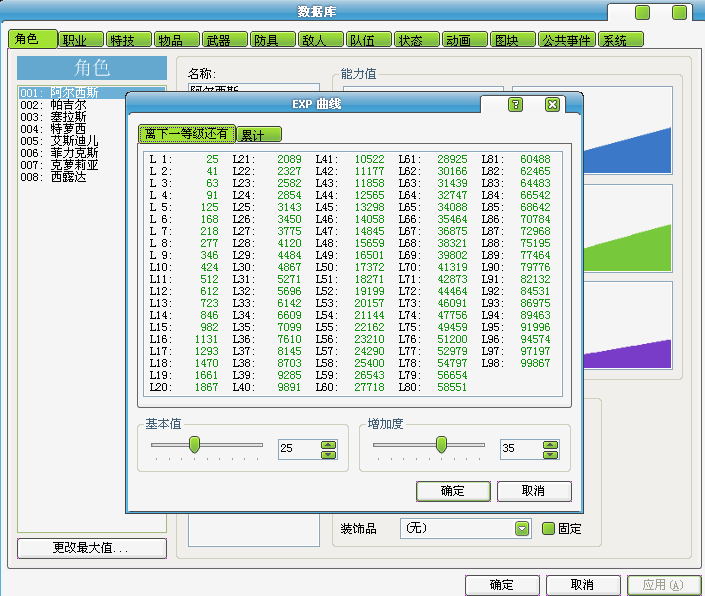Click the L98 EXP value 99867
The image size is (705, 596).
pos(535,363)
